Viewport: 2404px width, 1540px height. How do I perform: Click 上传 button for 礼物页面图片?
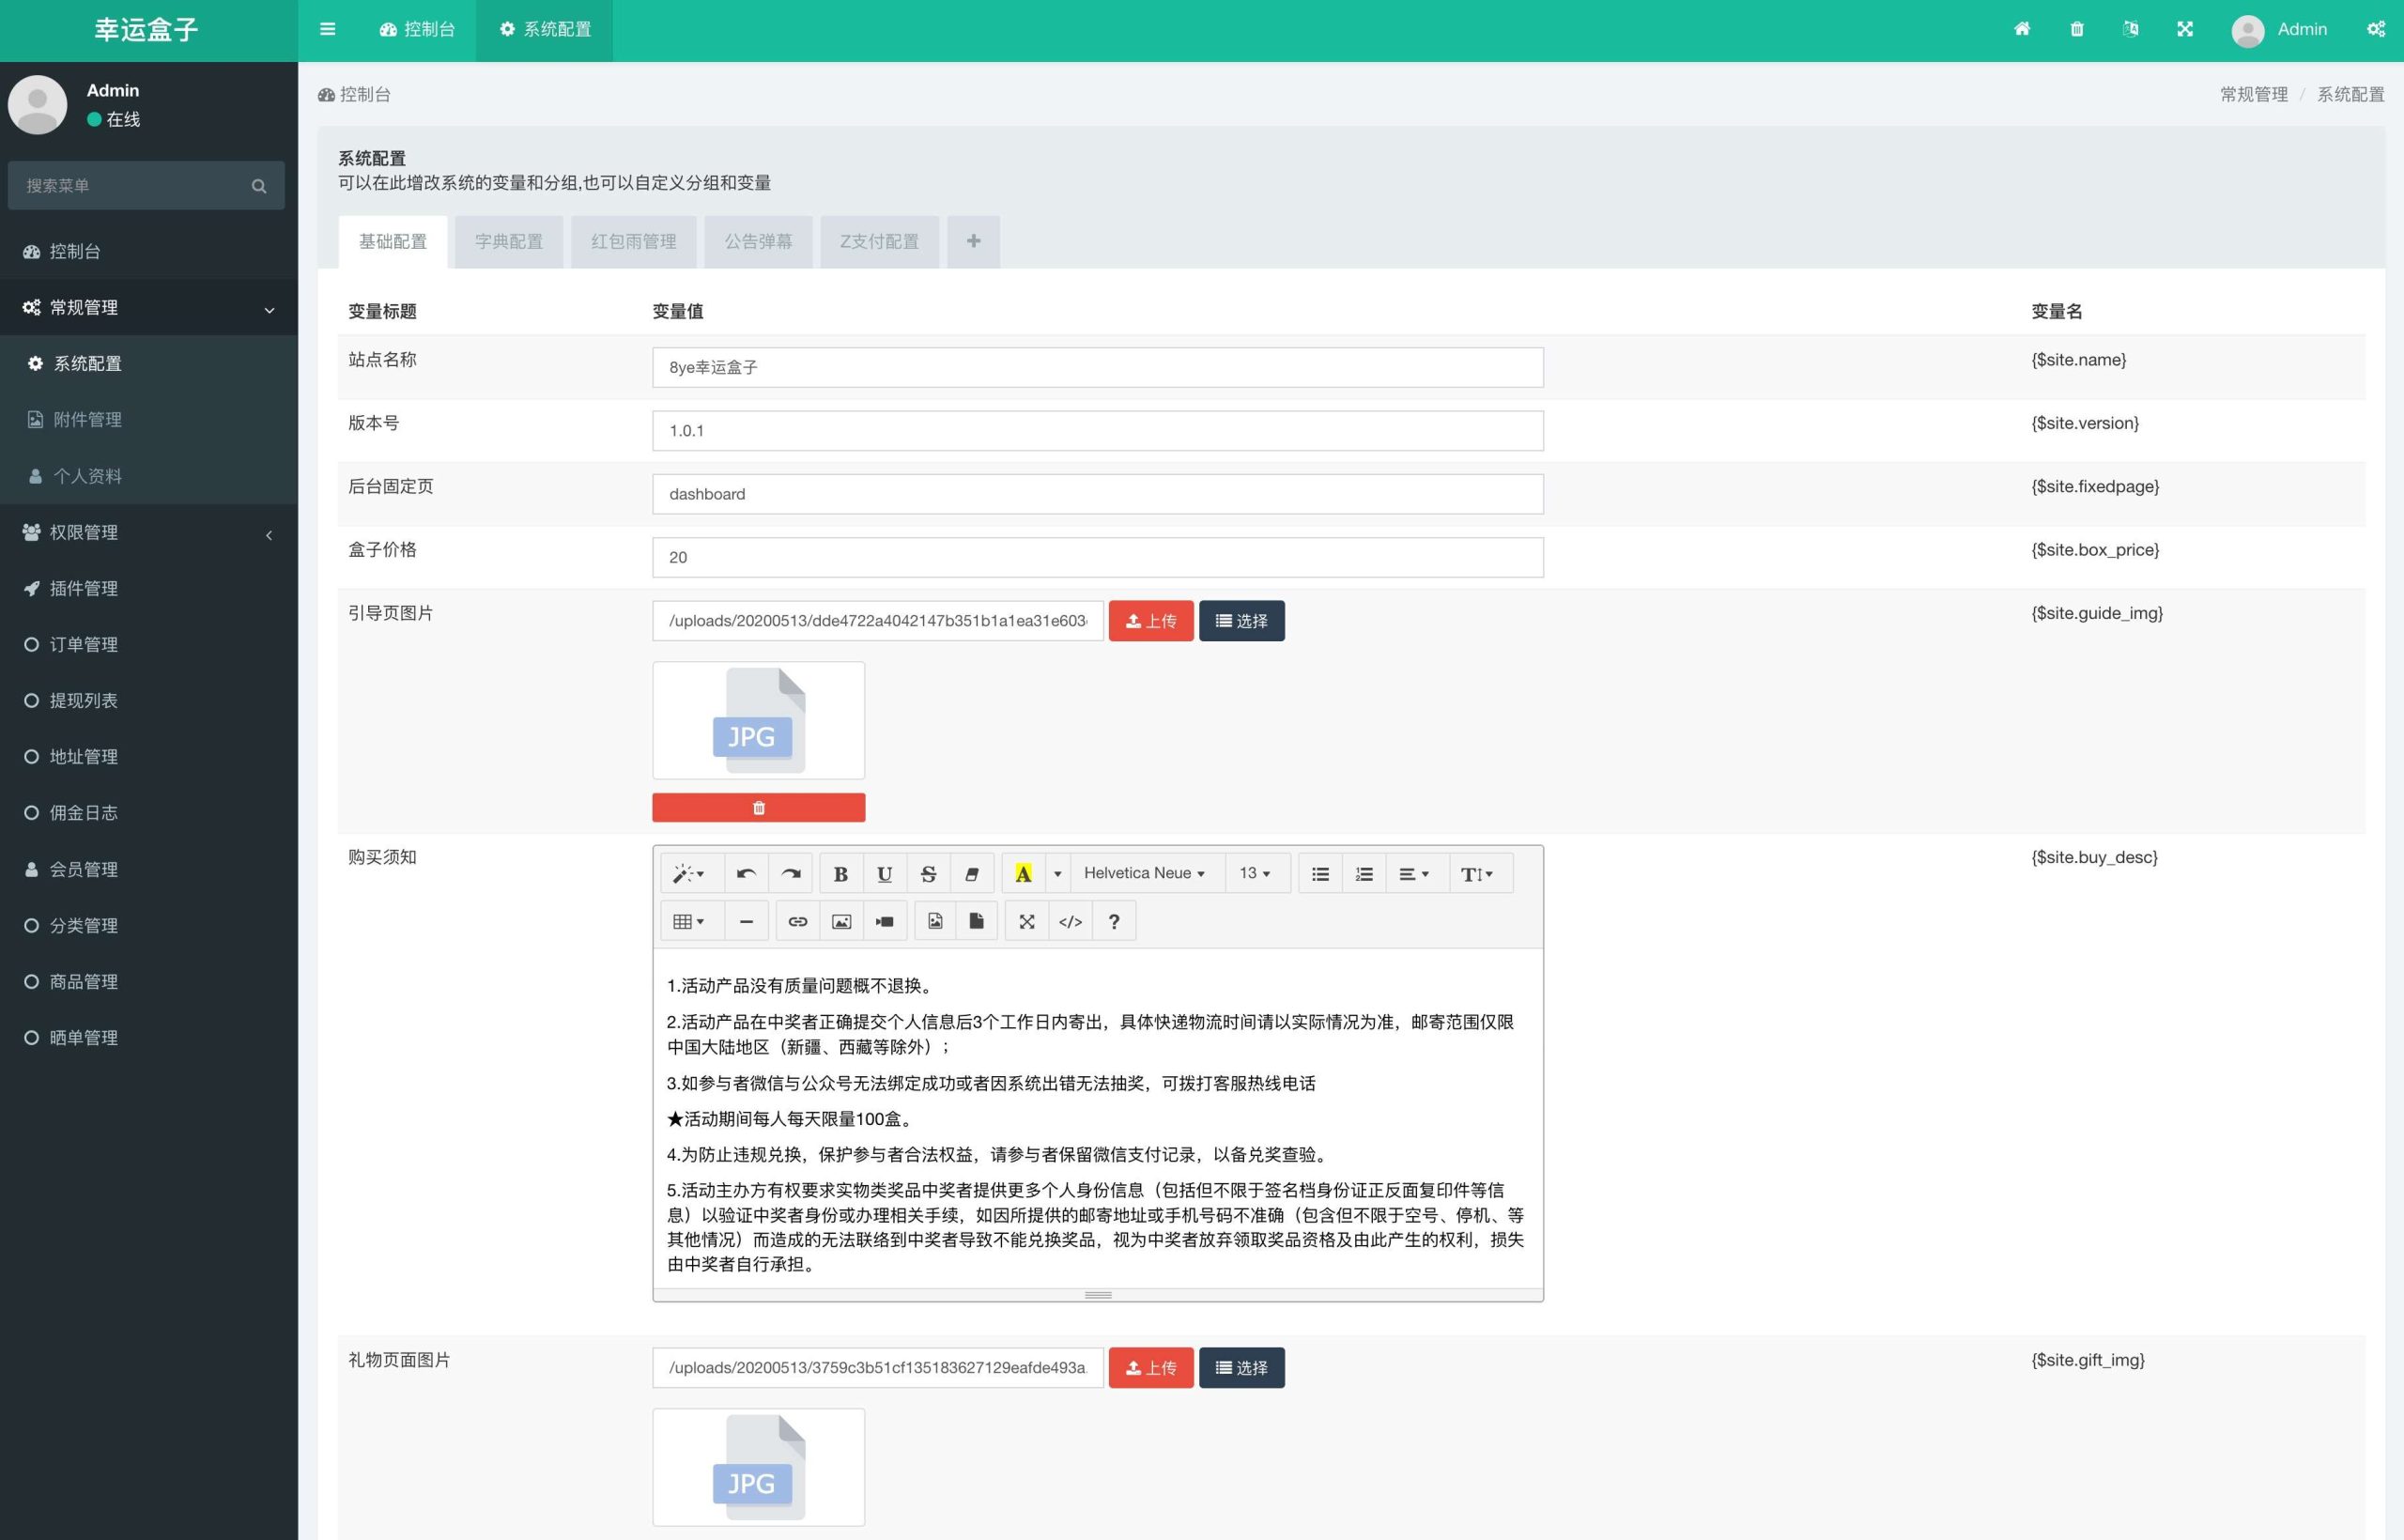pos(1151,1367)
